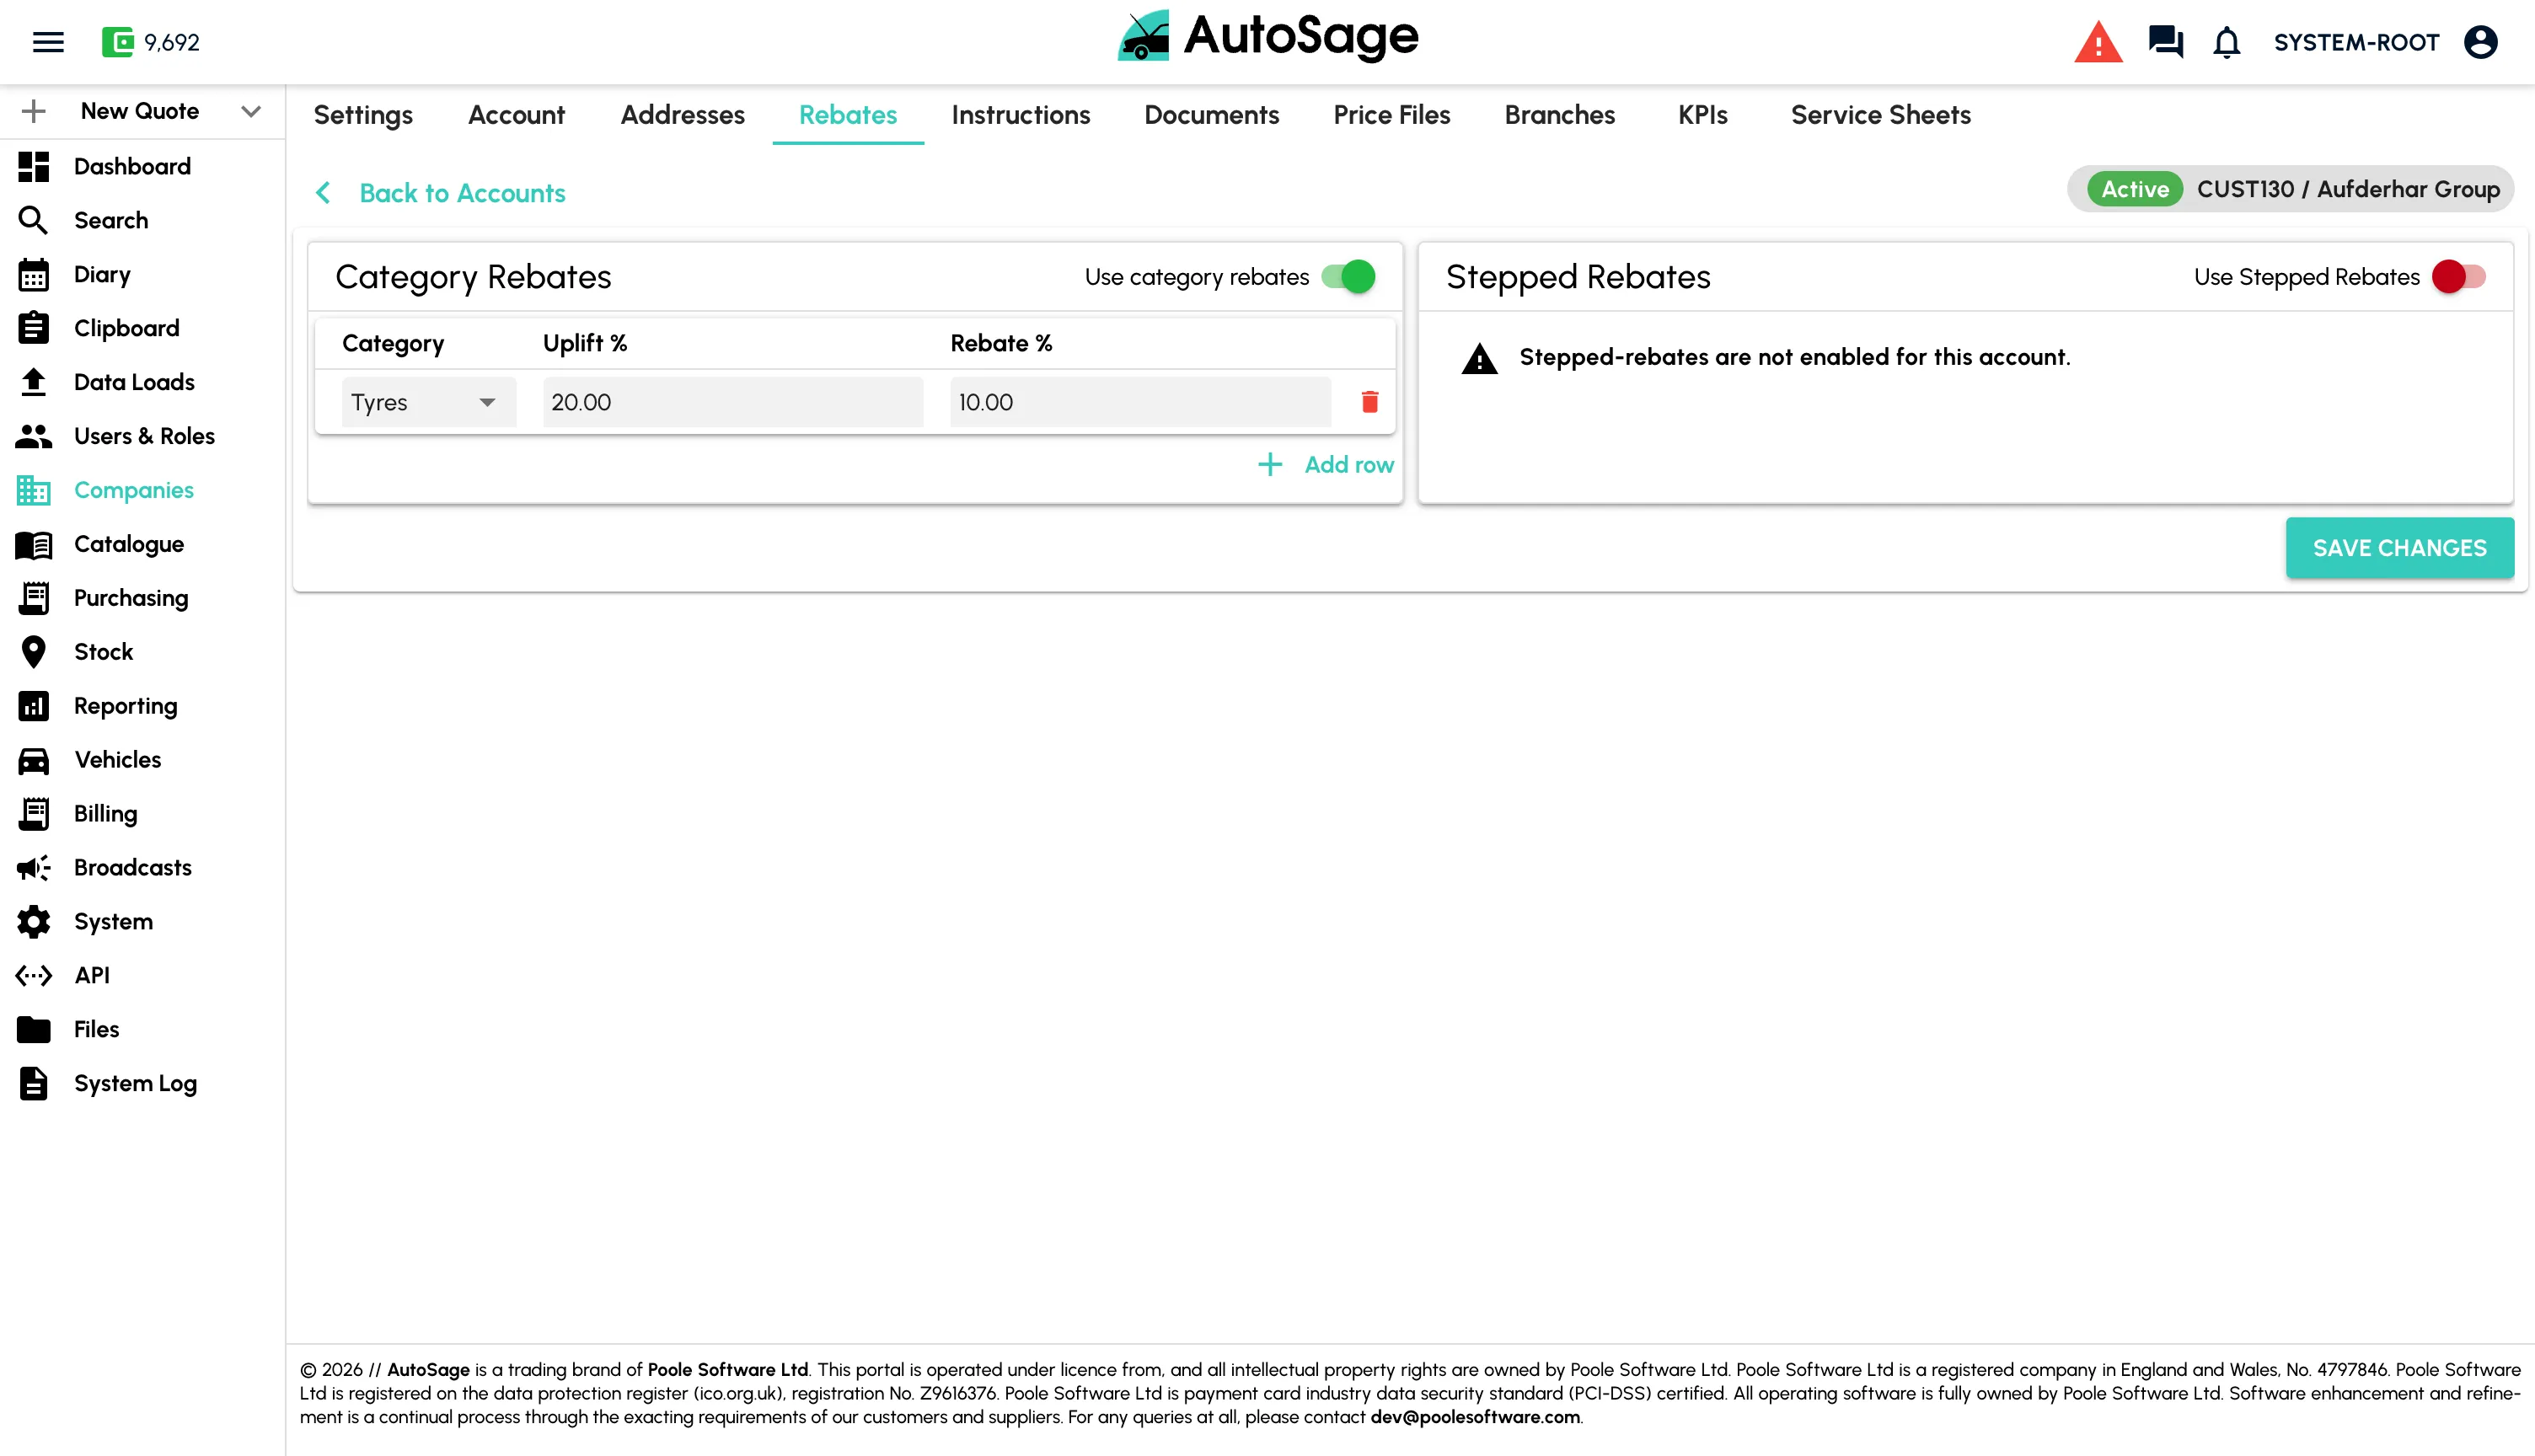
Task: Click the green Active status badge
Action: pyautogui.click(x=2134, y=189)
